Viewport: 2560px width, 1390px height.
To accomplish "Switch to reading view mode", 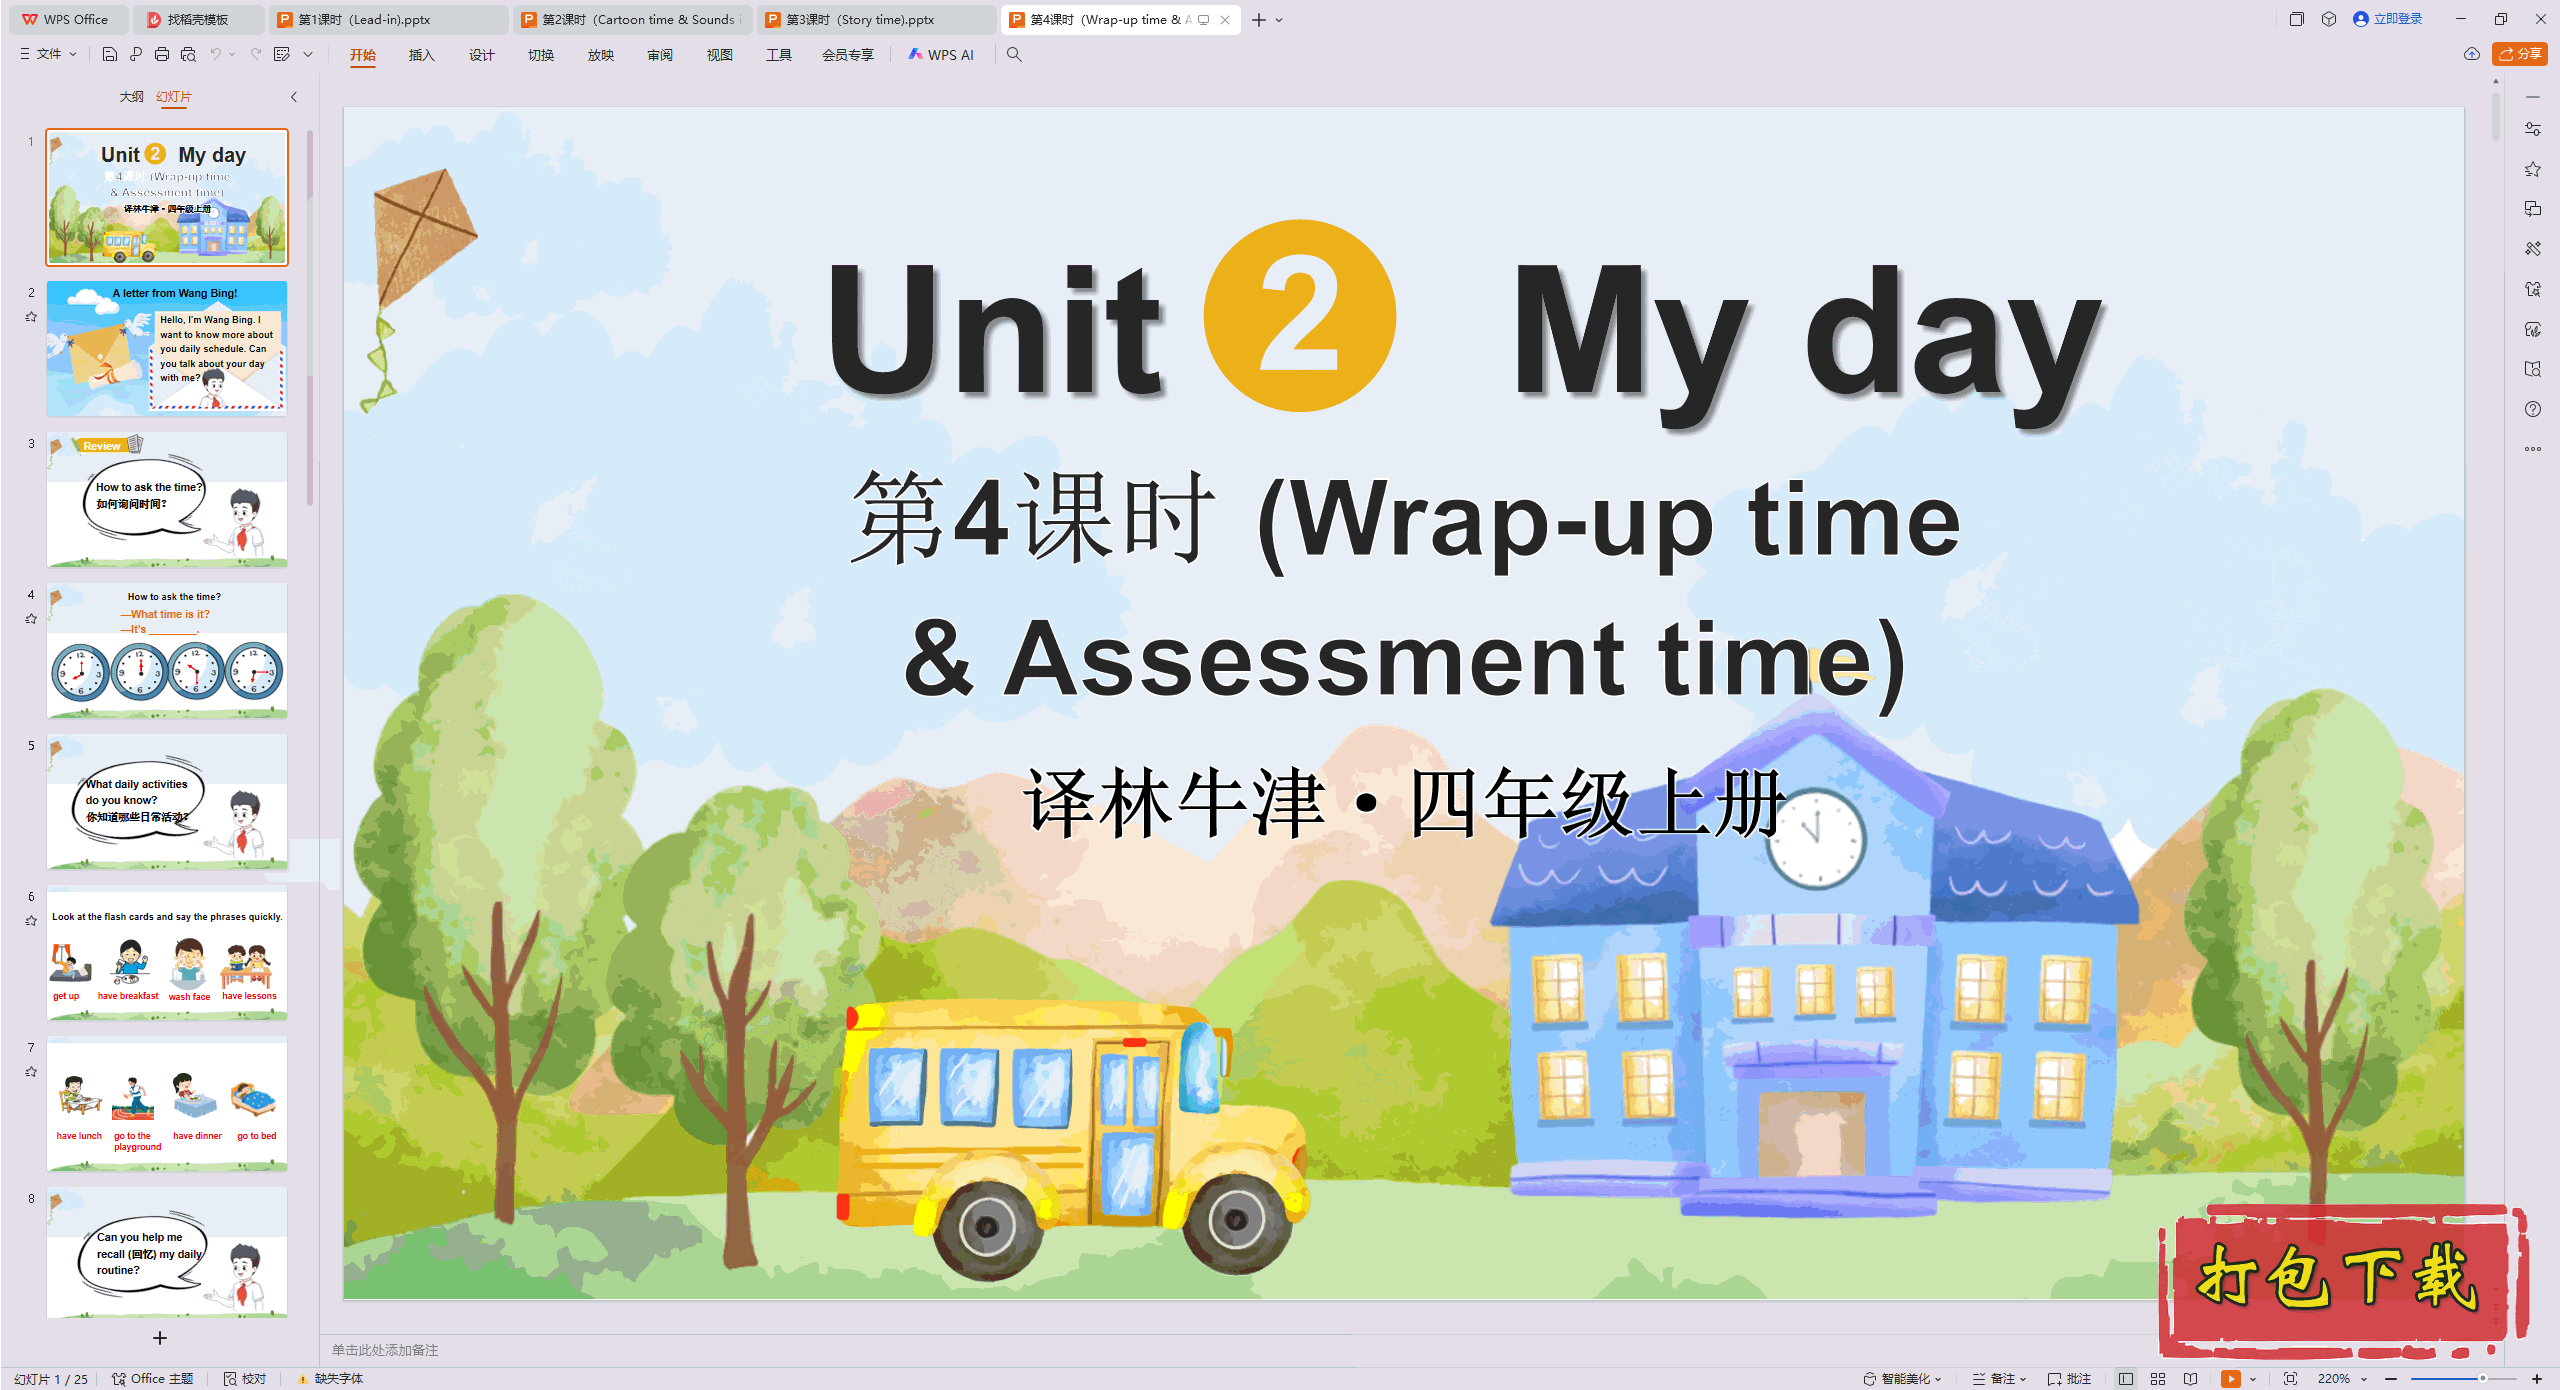I will tap(2190, 1378).
